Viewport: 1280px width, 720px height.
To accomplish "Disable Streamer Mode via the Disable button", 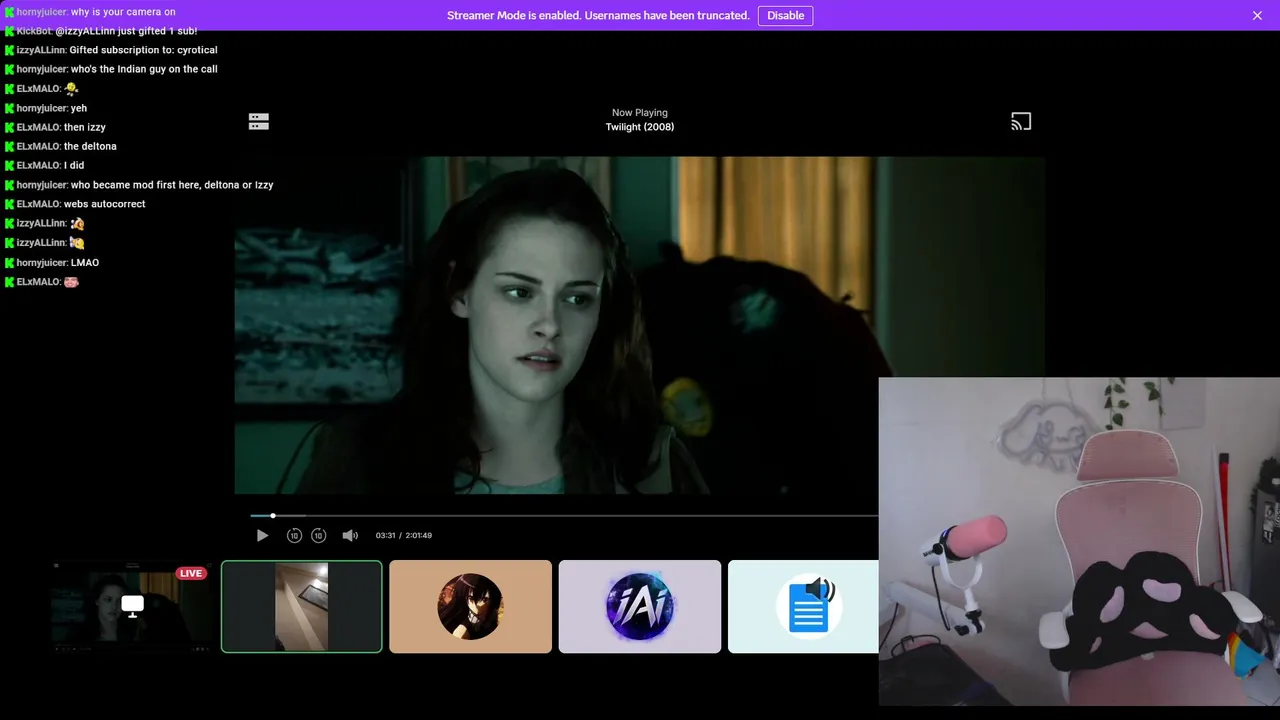I will pyautogui.click(x=785, y=15).
